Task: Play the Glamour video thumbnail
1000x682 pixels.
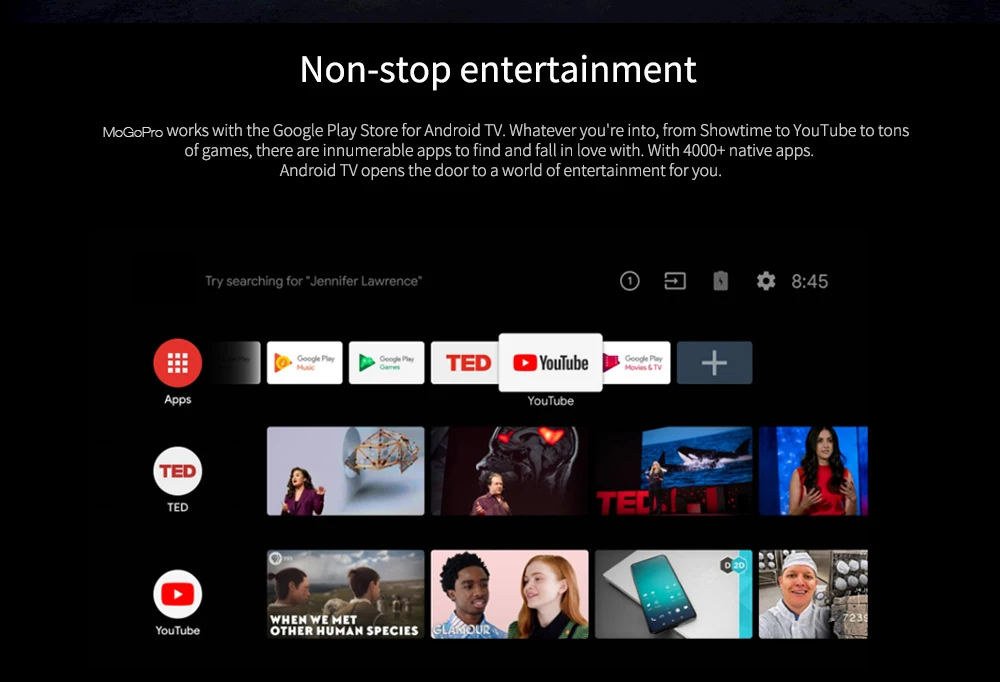Action: click(510, 594)
